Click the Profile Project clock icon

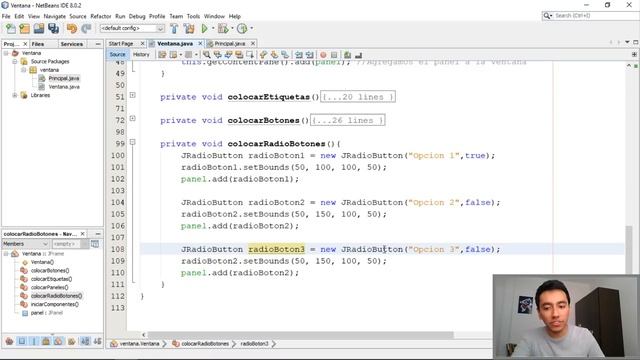pyautogui.click(x=242, y=29)
